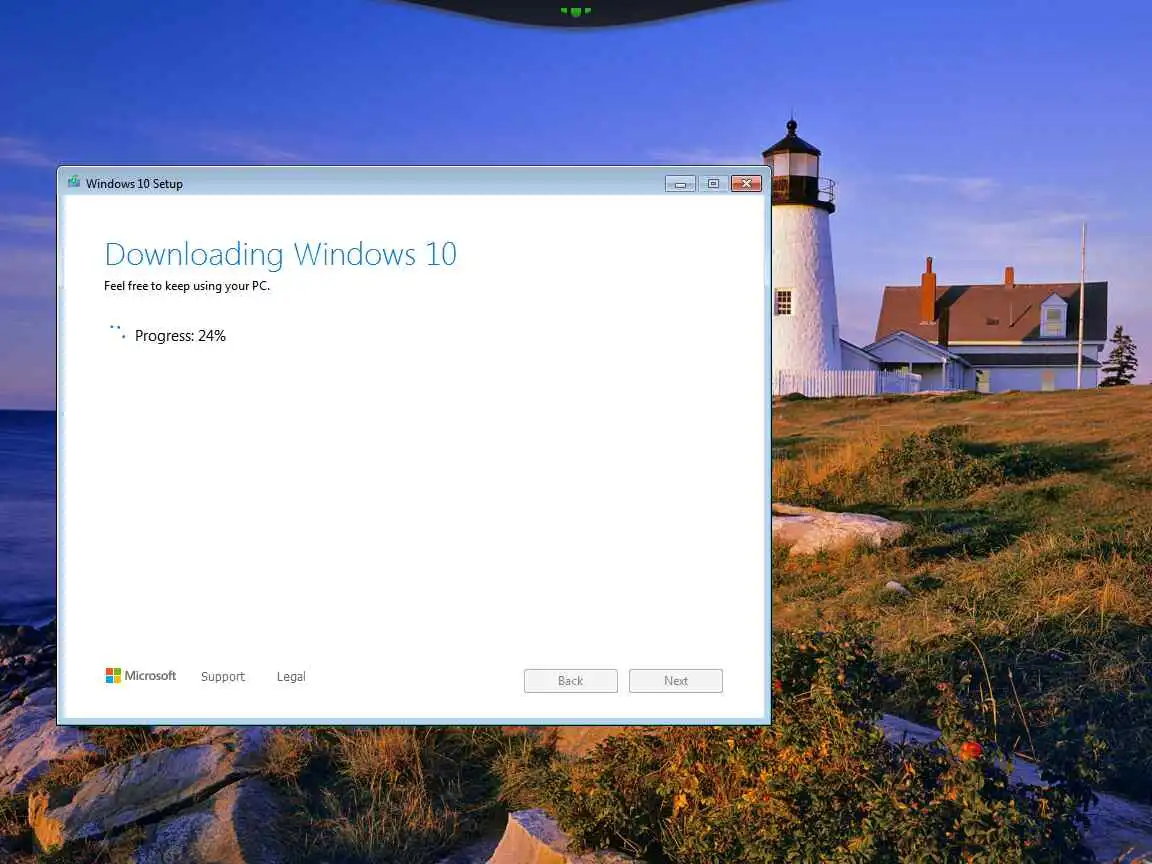Close the Windows 10 Setup window

[746, 184]
